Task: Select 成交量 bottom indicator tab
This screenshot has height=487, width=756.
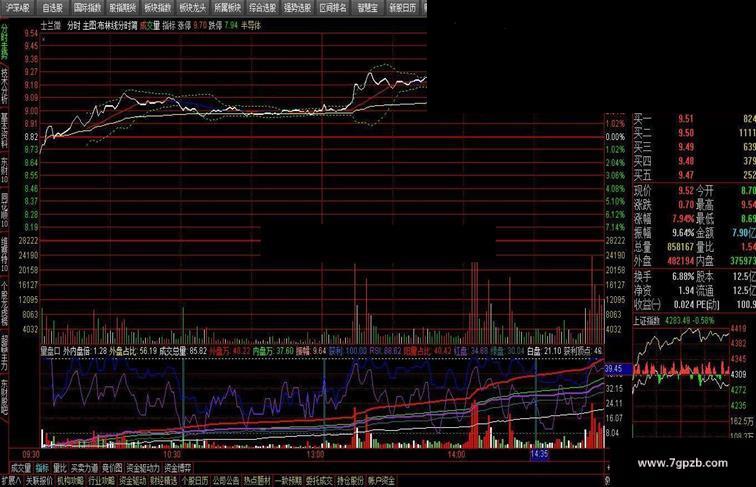Action: (21, 468)
